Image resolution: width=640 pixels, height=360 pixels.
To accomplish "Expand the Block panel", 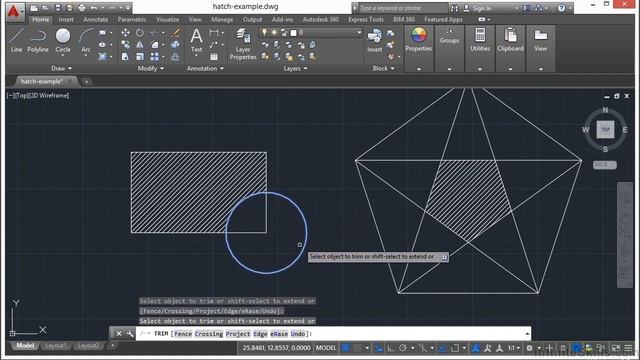I will (383, 68).
